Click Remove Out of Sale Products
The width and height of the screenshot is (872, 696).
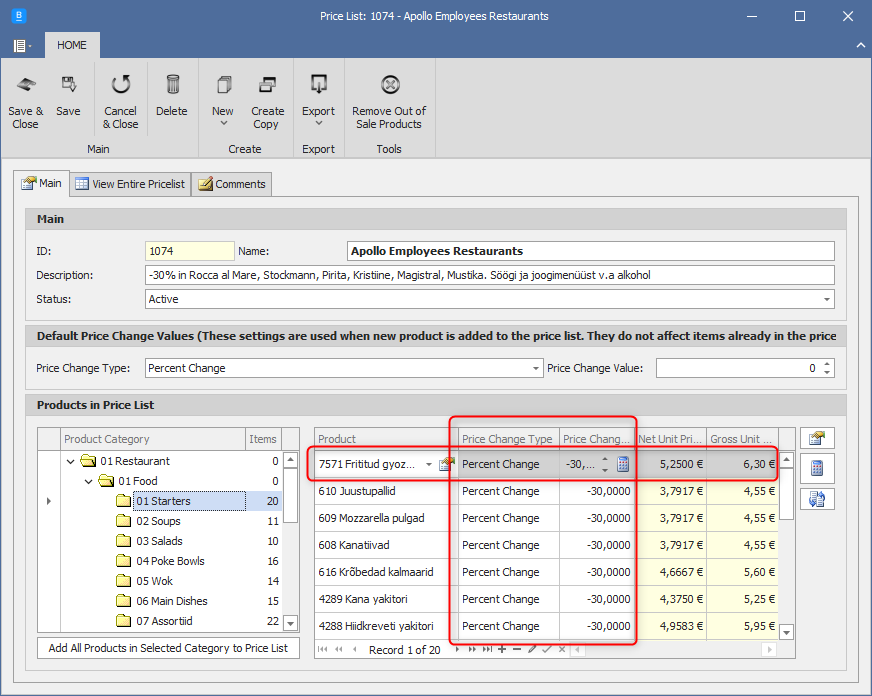[389, 103]
